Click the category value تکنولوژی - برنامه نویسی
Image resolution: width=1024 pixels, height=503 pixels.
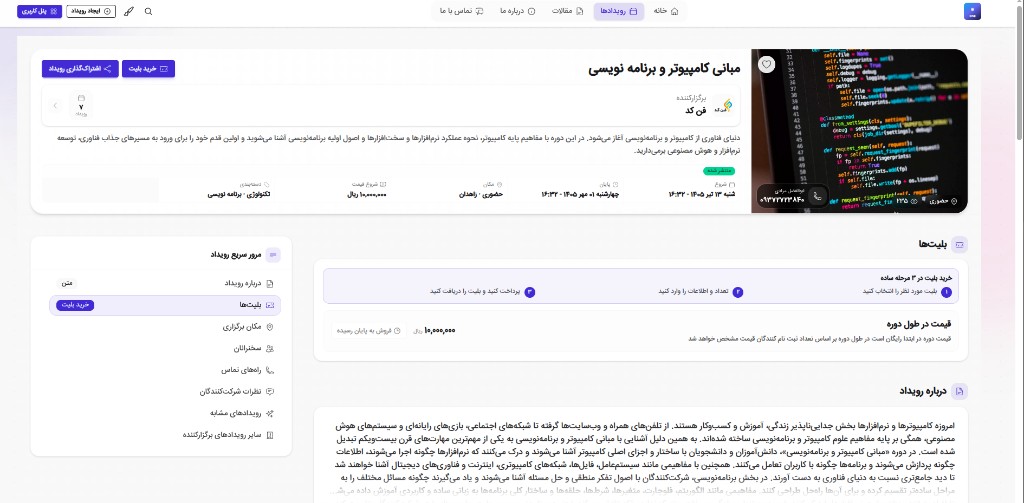click(x=239, y=194)
